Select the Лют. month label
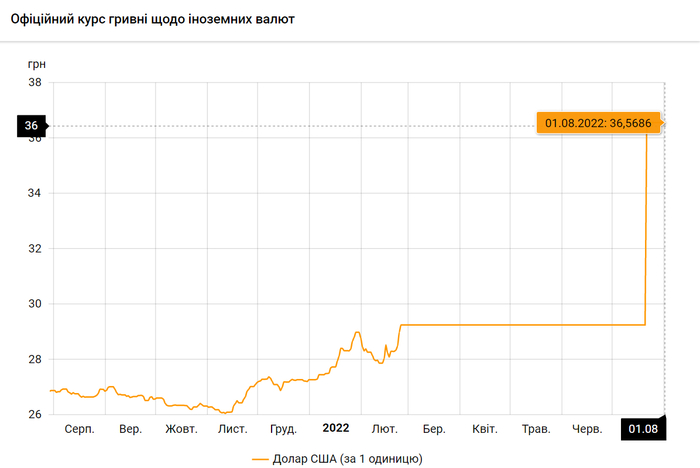This screenshot has width=700, height=468. (384, 429)
